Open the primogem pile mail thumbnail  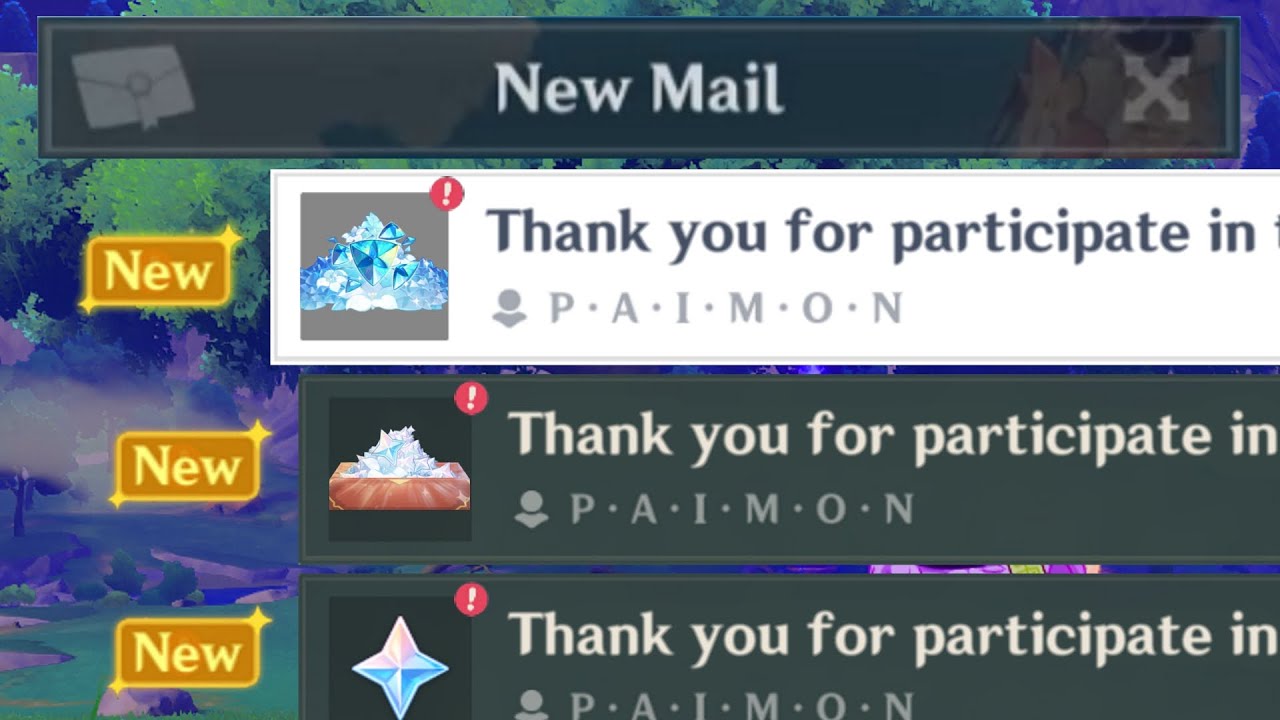374,266
